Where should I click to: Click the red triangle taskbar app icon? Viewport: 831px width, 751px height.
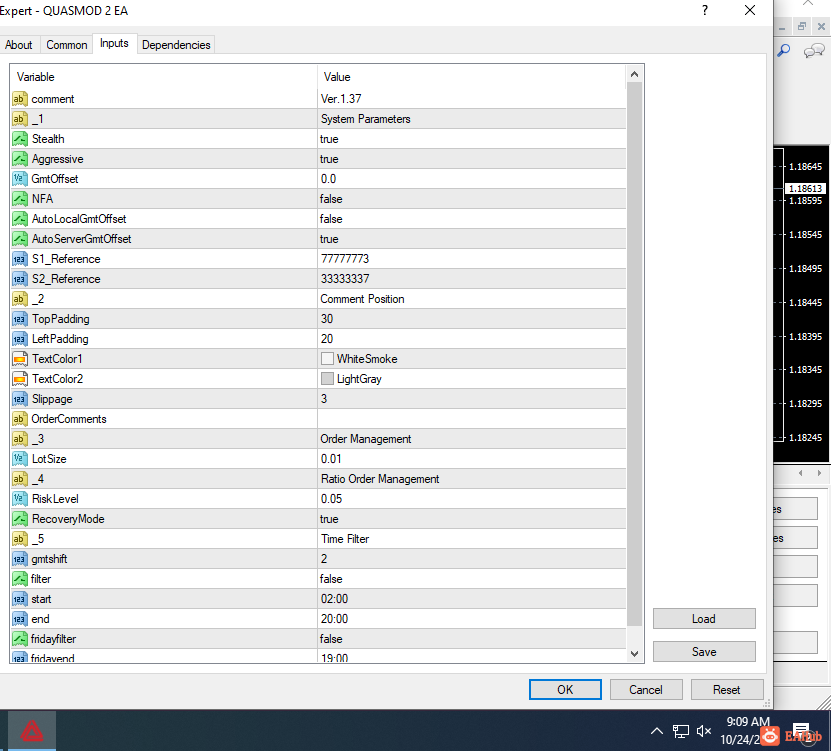32,731
